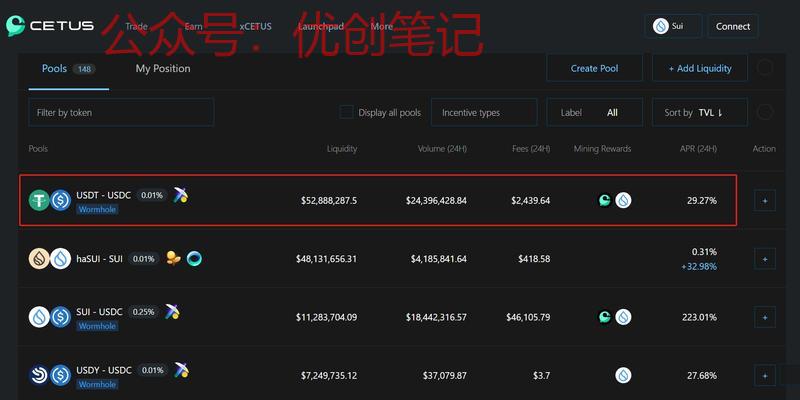Click the +32.98% APR value

click(x=699, y=266)
